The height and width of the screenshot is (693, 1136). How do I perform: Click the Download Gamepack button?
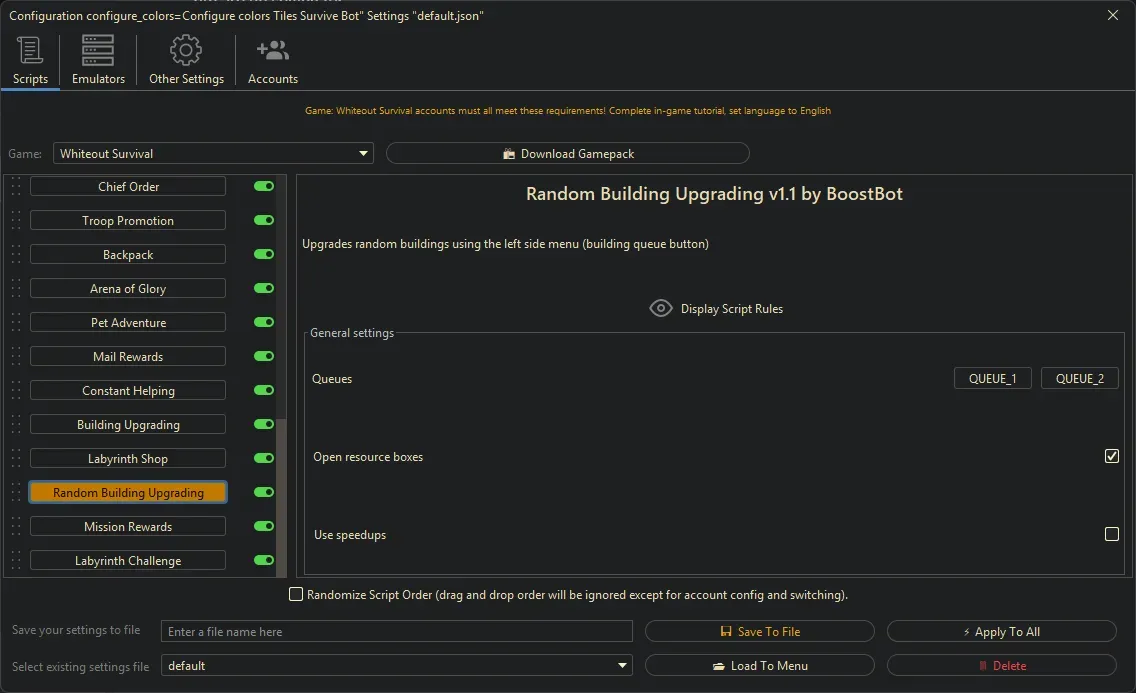(x=567, y=154)
